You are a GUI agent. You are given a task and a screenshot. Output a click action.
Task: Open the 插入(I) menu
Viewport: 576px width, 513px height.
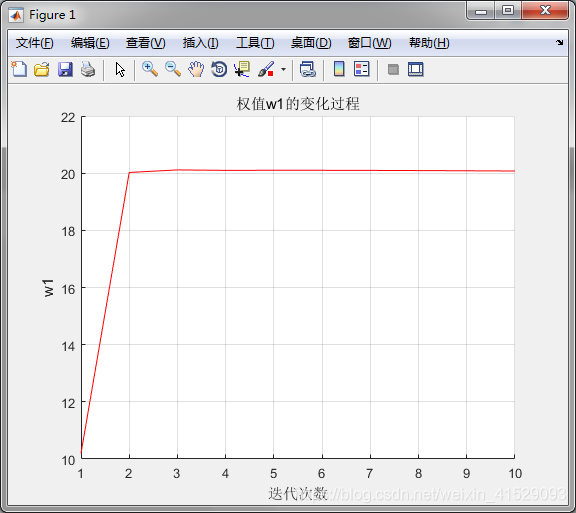201,43
